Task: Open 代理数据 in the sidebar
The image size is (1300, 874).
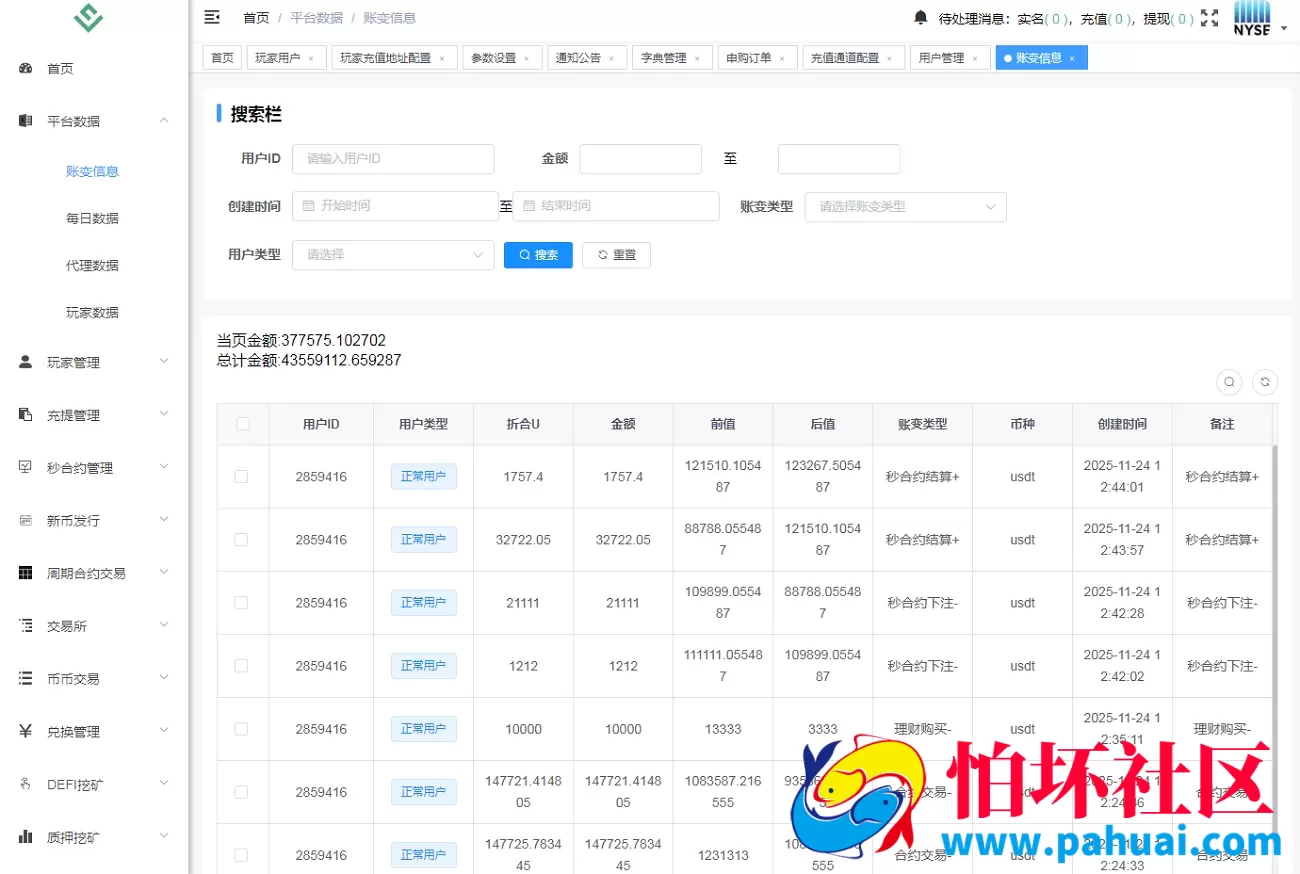Action: [92, 265]
